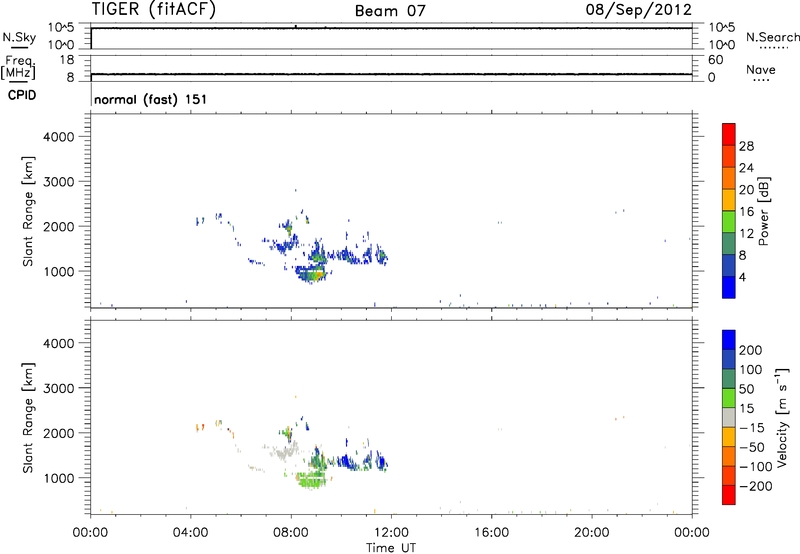Pick the red top segment of power colorbar
The height and width of the screenshot is (554, 800).
(729, 134)
